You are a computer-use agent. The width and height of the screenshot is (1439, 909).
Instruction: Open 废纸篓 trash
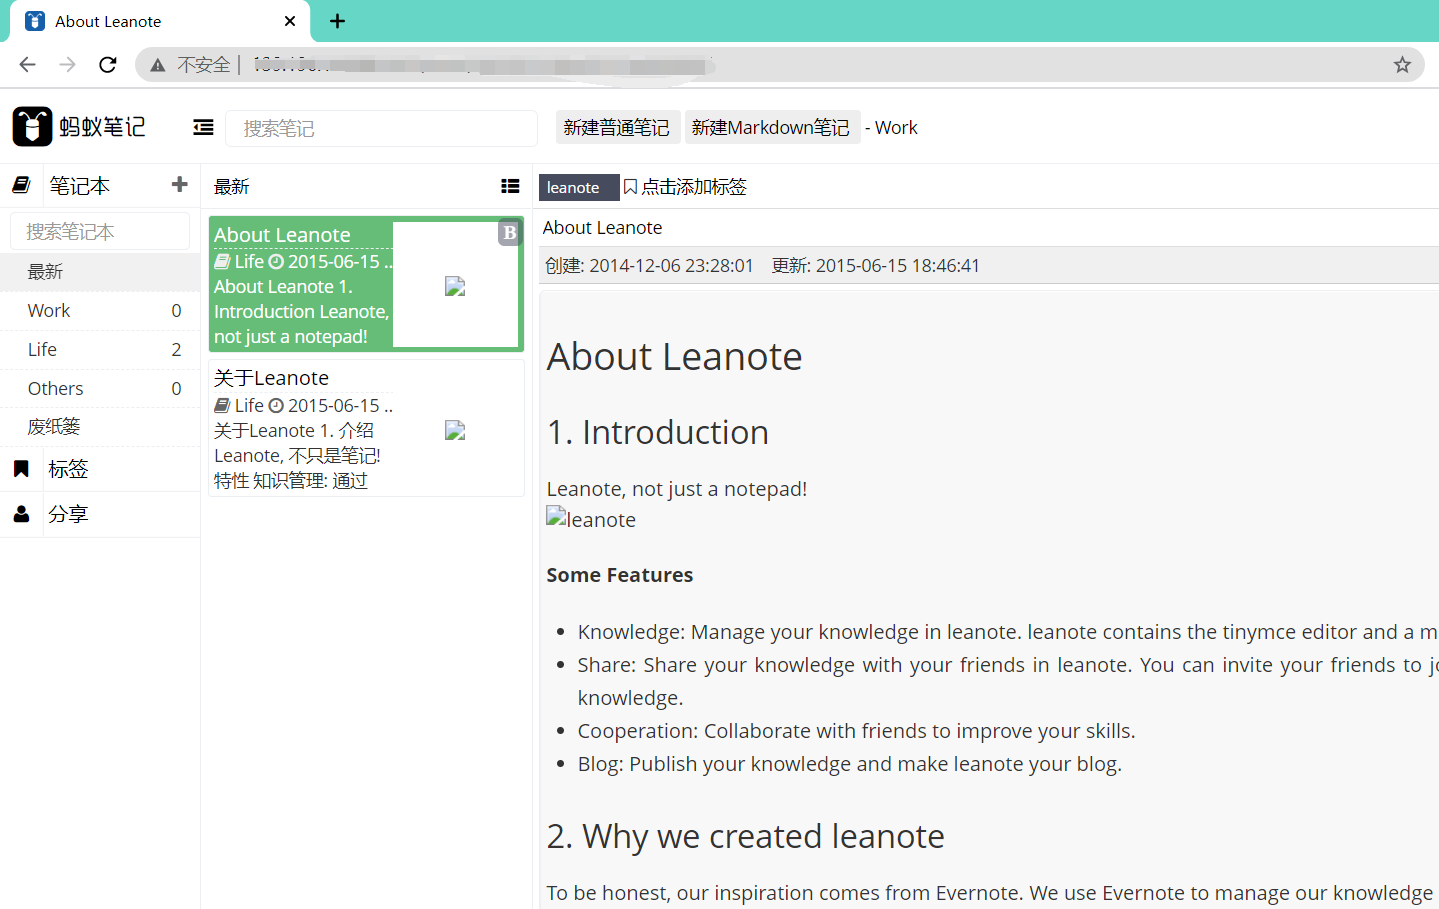pyautogui.click(x=100, y=427)
